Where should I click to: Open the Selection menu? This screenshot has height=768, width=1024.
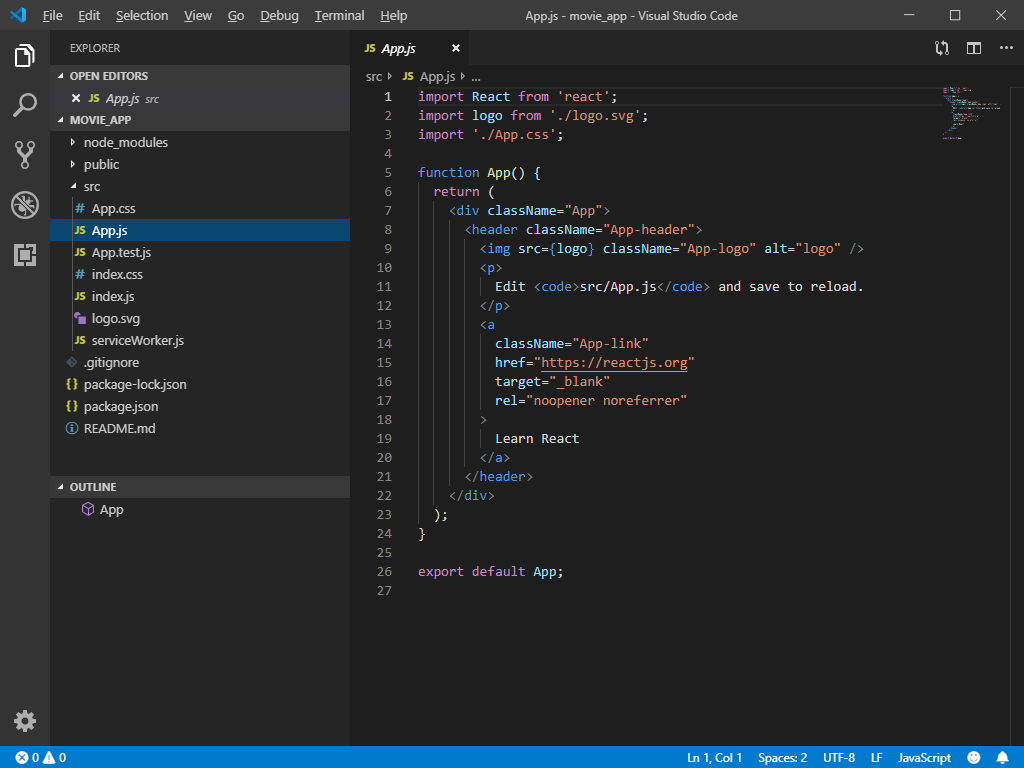(x=142, y=16)
